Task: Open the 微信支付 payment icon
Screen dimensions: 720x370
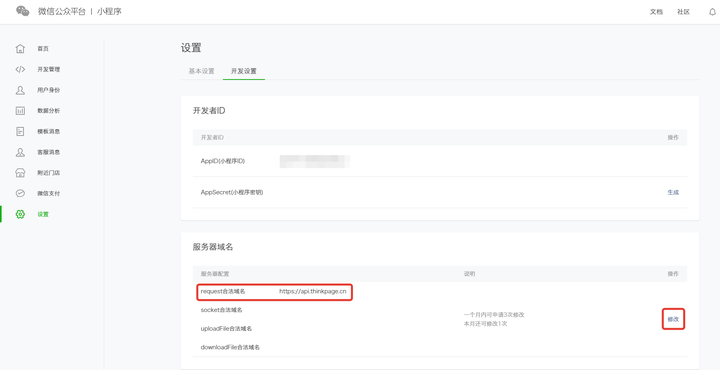Action: coord(20,193)
